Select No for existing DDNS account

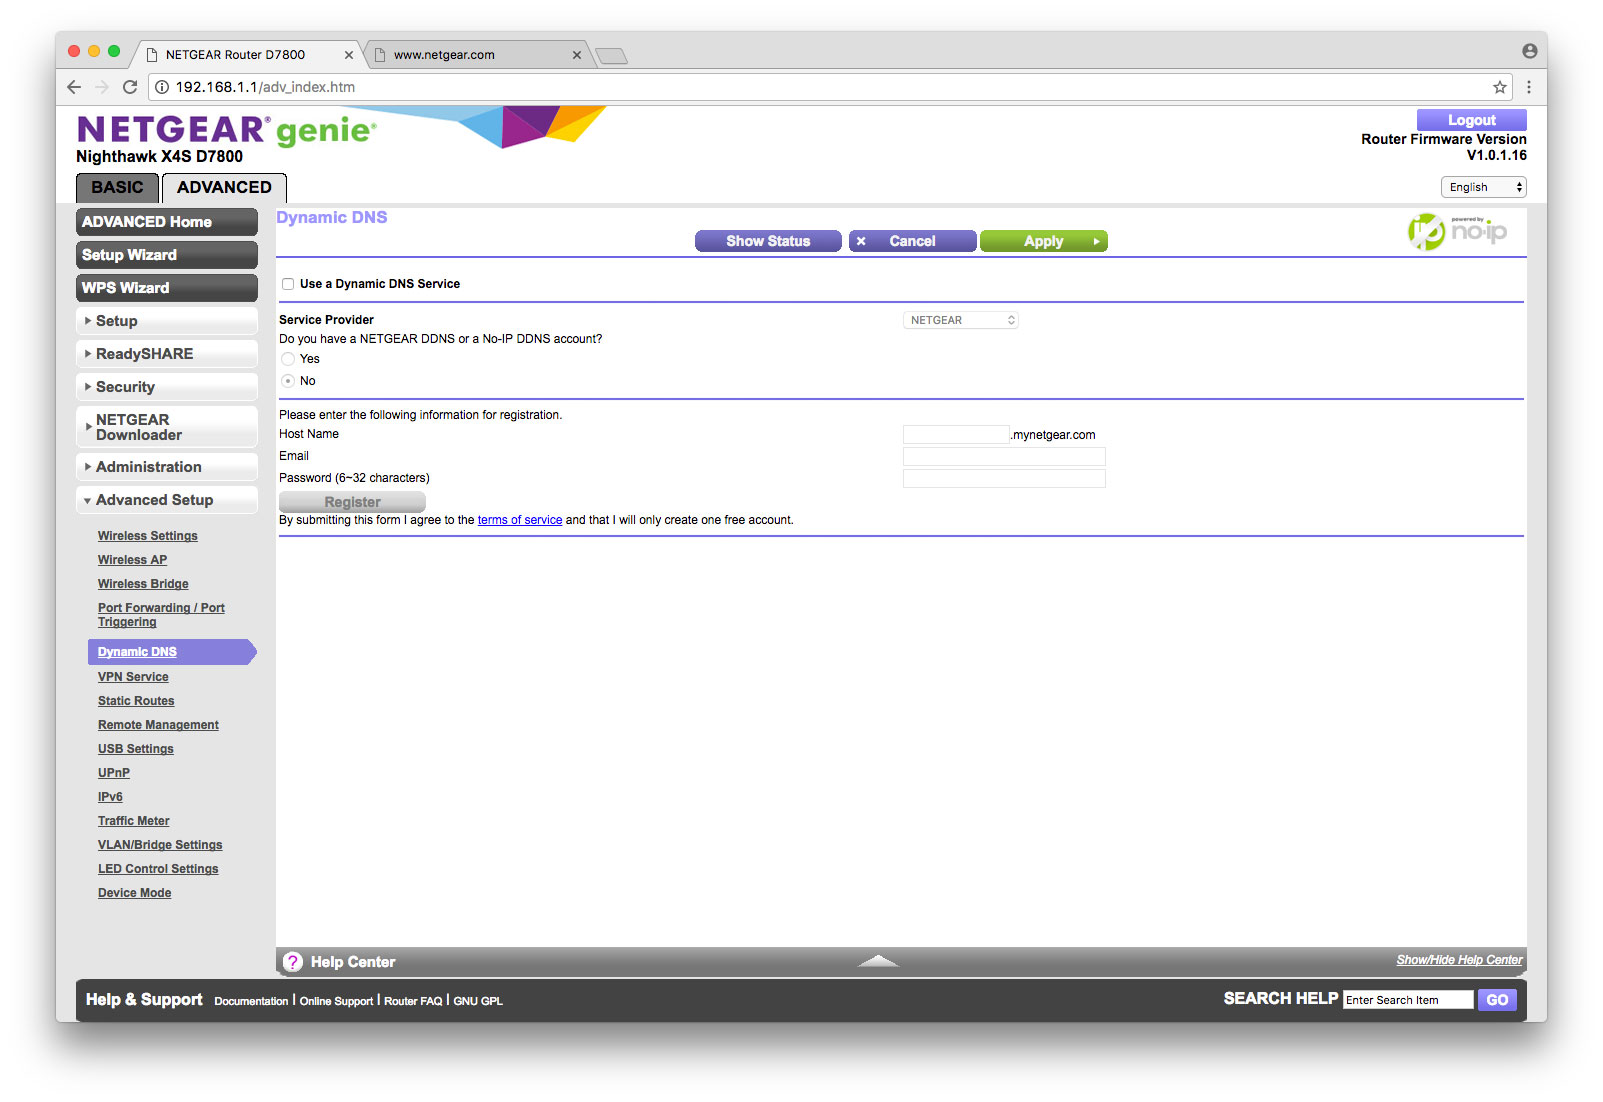coord(288,381)
